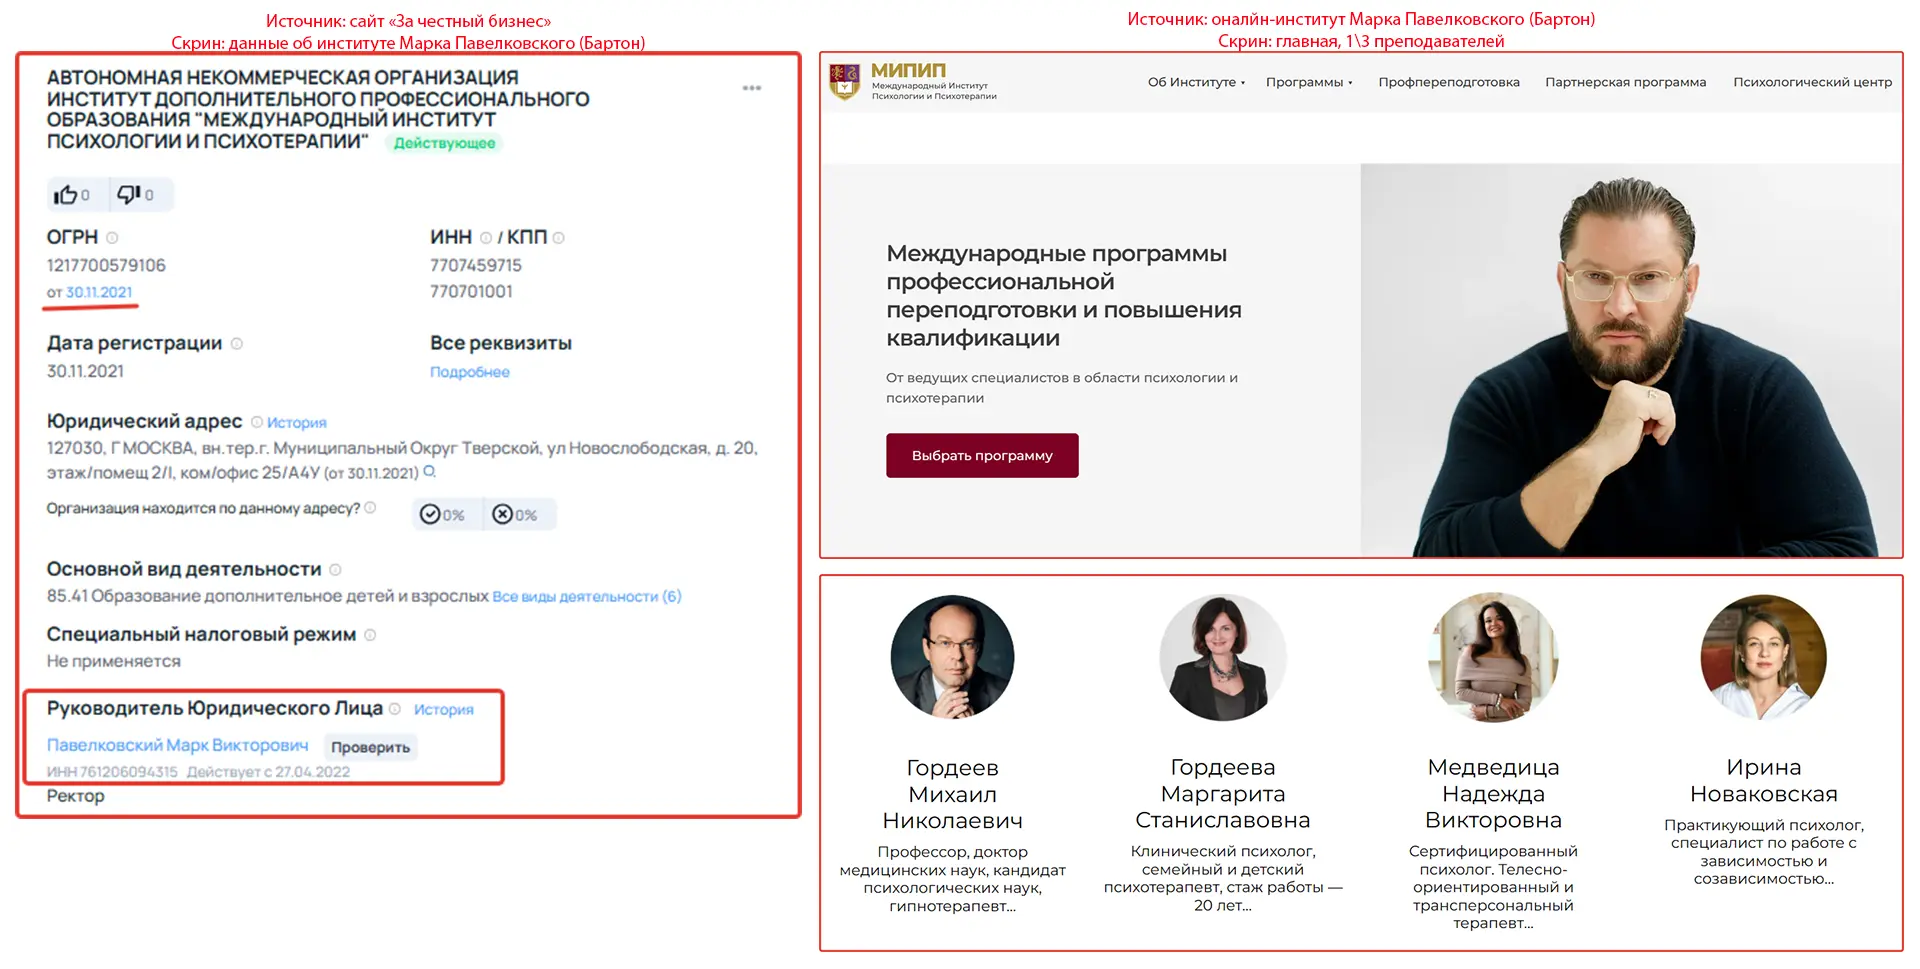This screenshot has height=969, width=1920.
Task: Vote cross: organization not at address
Action: pyautogui.click(x=502, y=514)
